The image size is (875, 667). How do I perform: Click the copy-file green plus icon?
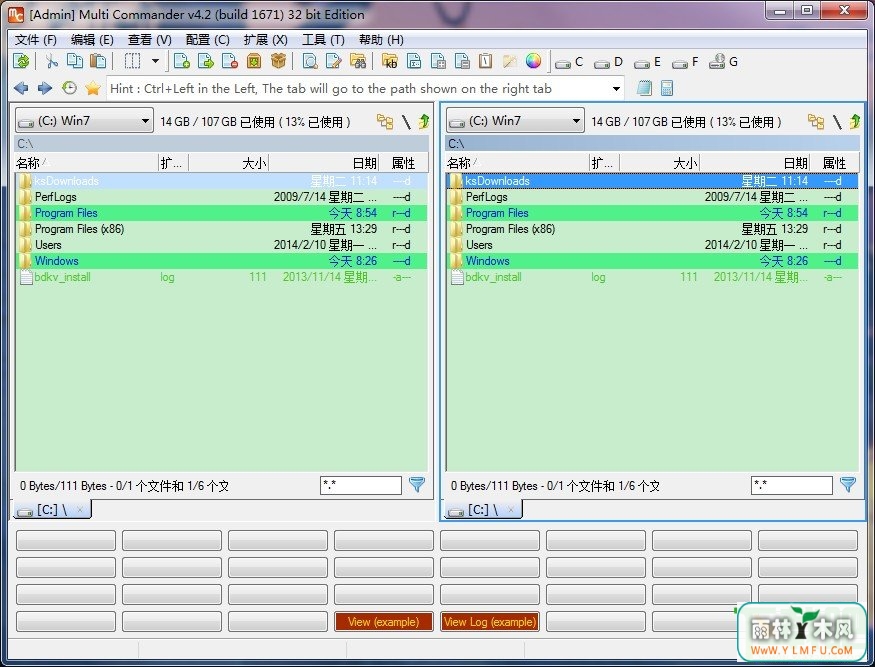point(181,61)
